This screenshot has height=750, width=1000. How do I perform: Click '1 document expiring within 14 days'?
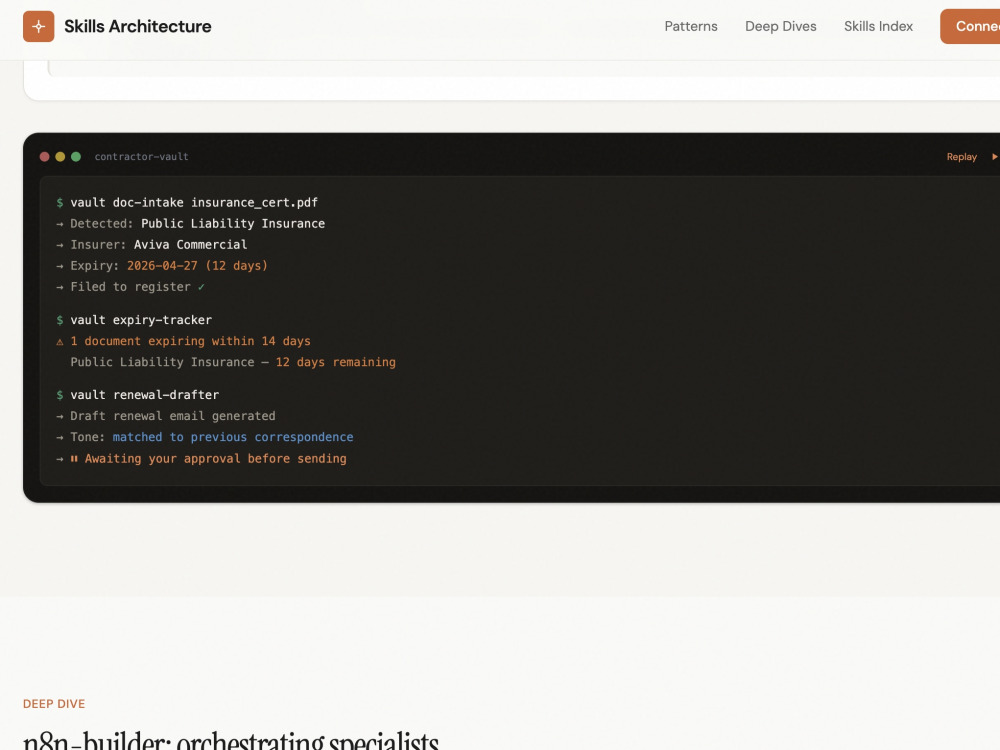coord(190,341)
